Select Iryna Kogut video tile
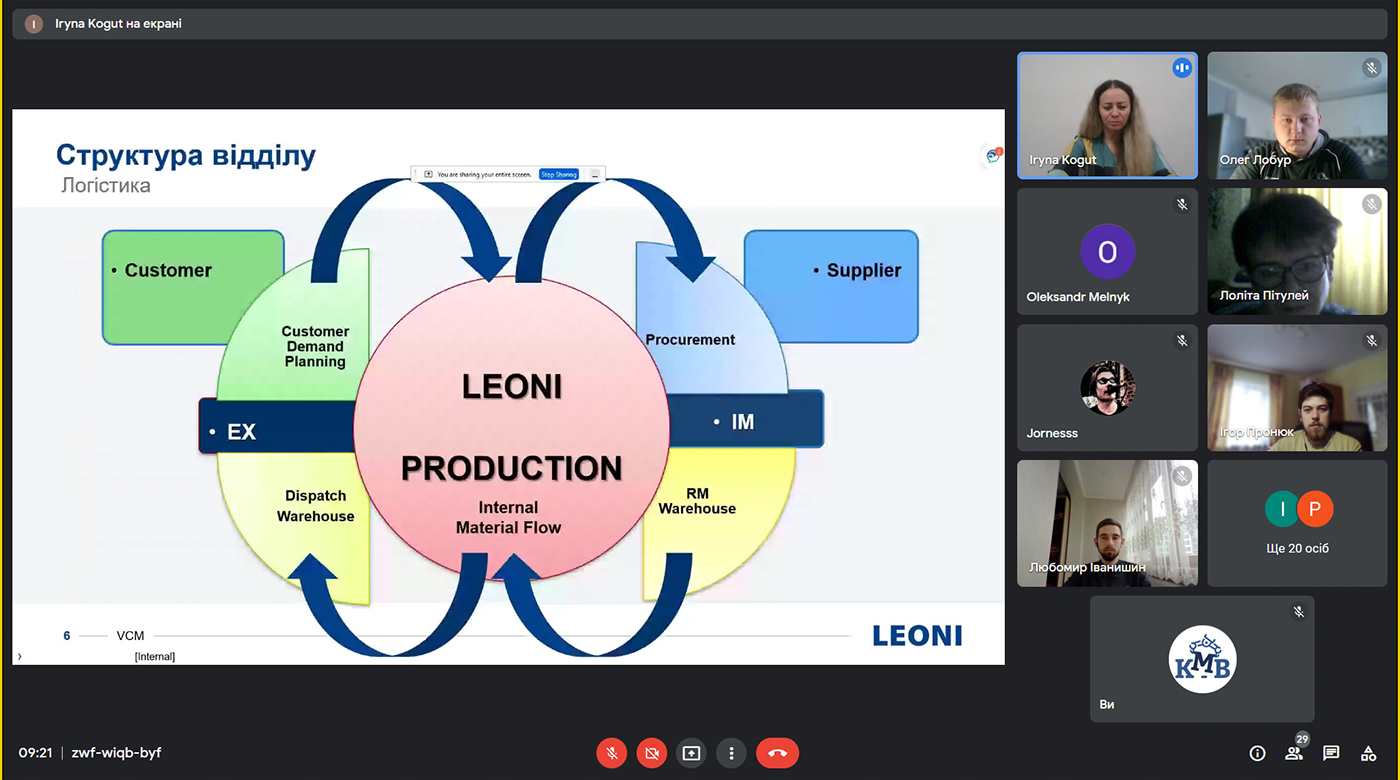This screenshot has height=780, width=1400. [1107, 115]
